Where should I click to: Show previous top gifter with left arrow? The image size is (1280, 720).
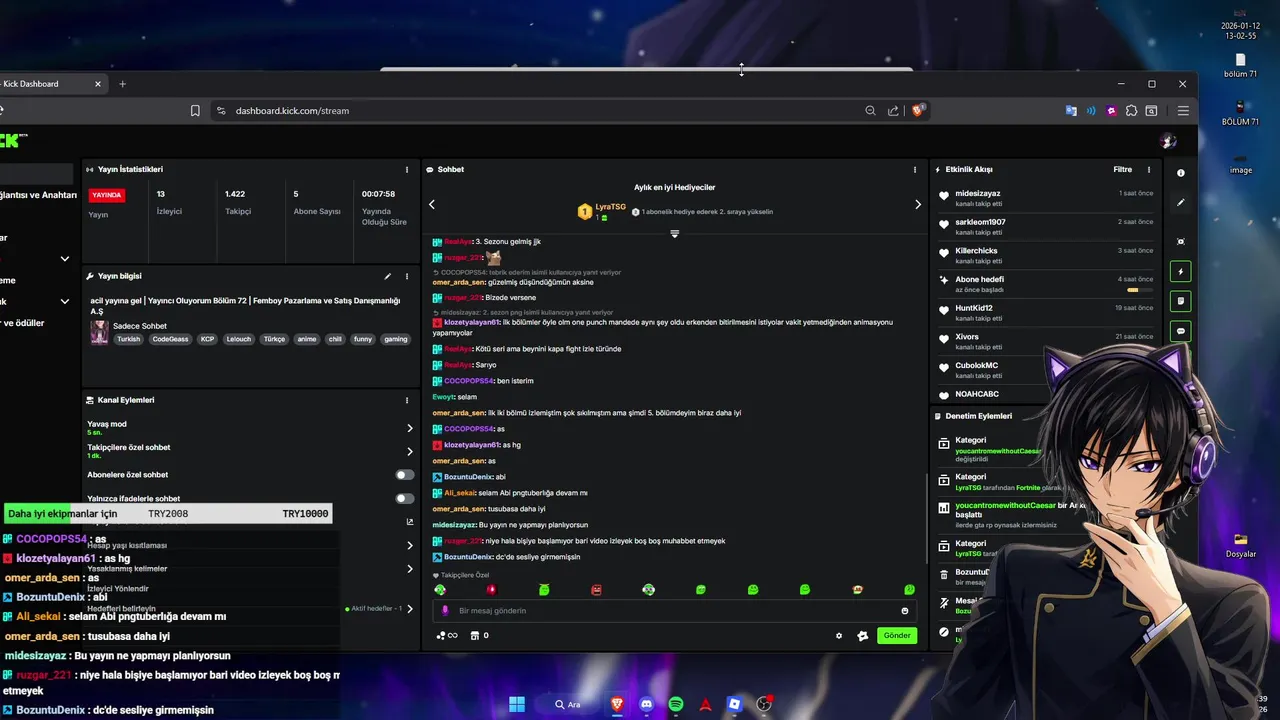tap(432, 205)
